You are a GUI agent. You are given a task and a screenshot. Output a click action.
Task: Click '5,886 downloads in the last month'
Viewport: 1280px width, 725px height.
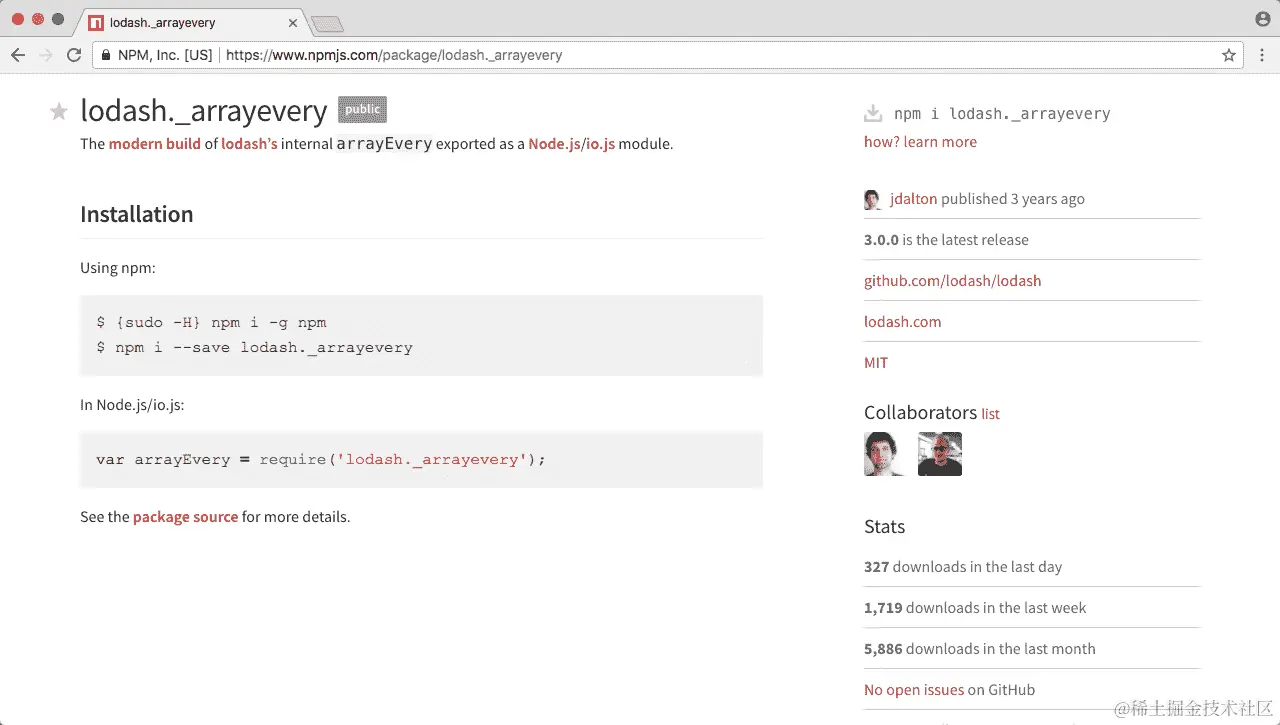tap(980, 649)
